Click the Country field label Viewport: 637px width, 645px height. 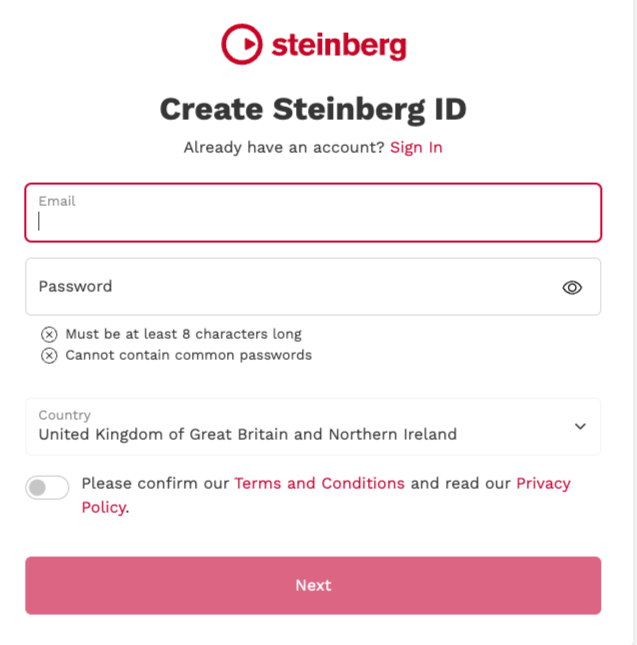coord(65,415)
